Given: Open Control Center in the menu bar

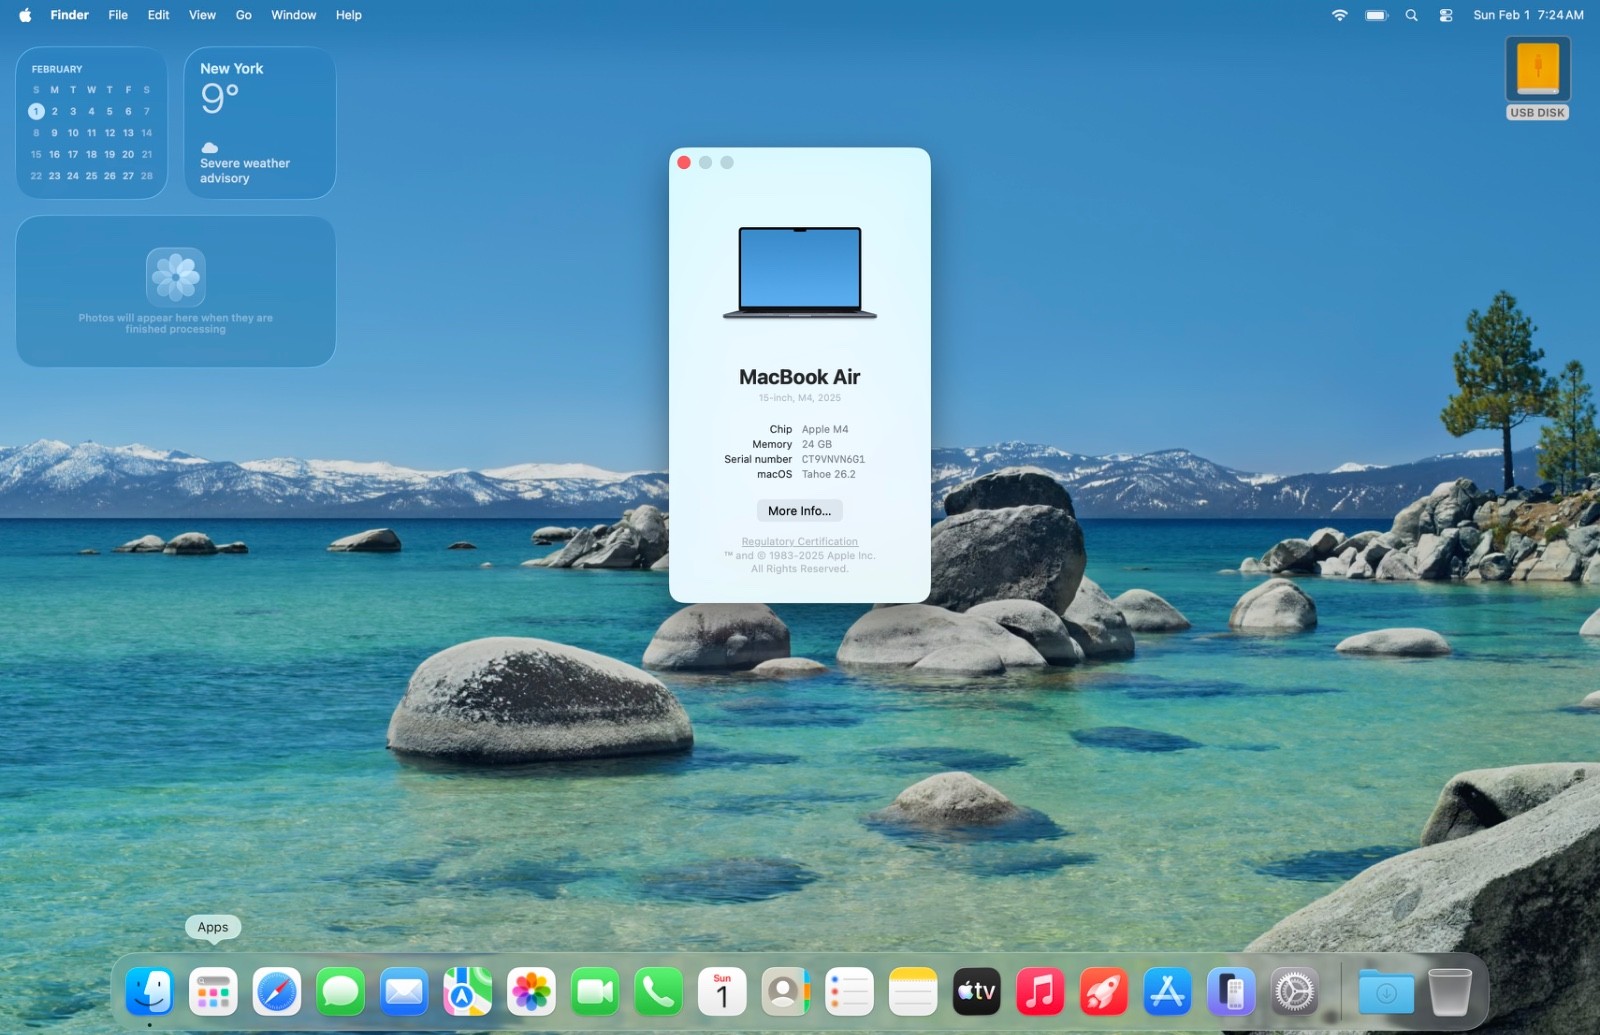Looking at the screenshot, I should [1446, 15].
